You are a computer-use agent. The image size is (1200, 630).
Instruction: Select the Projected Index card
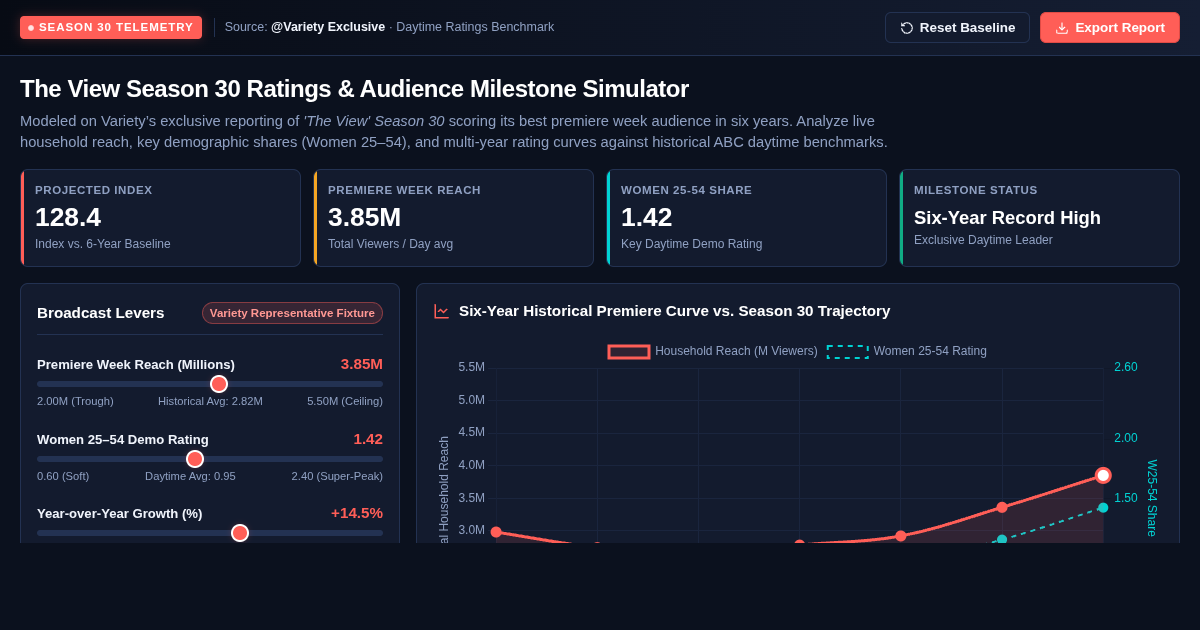point(160,218)
